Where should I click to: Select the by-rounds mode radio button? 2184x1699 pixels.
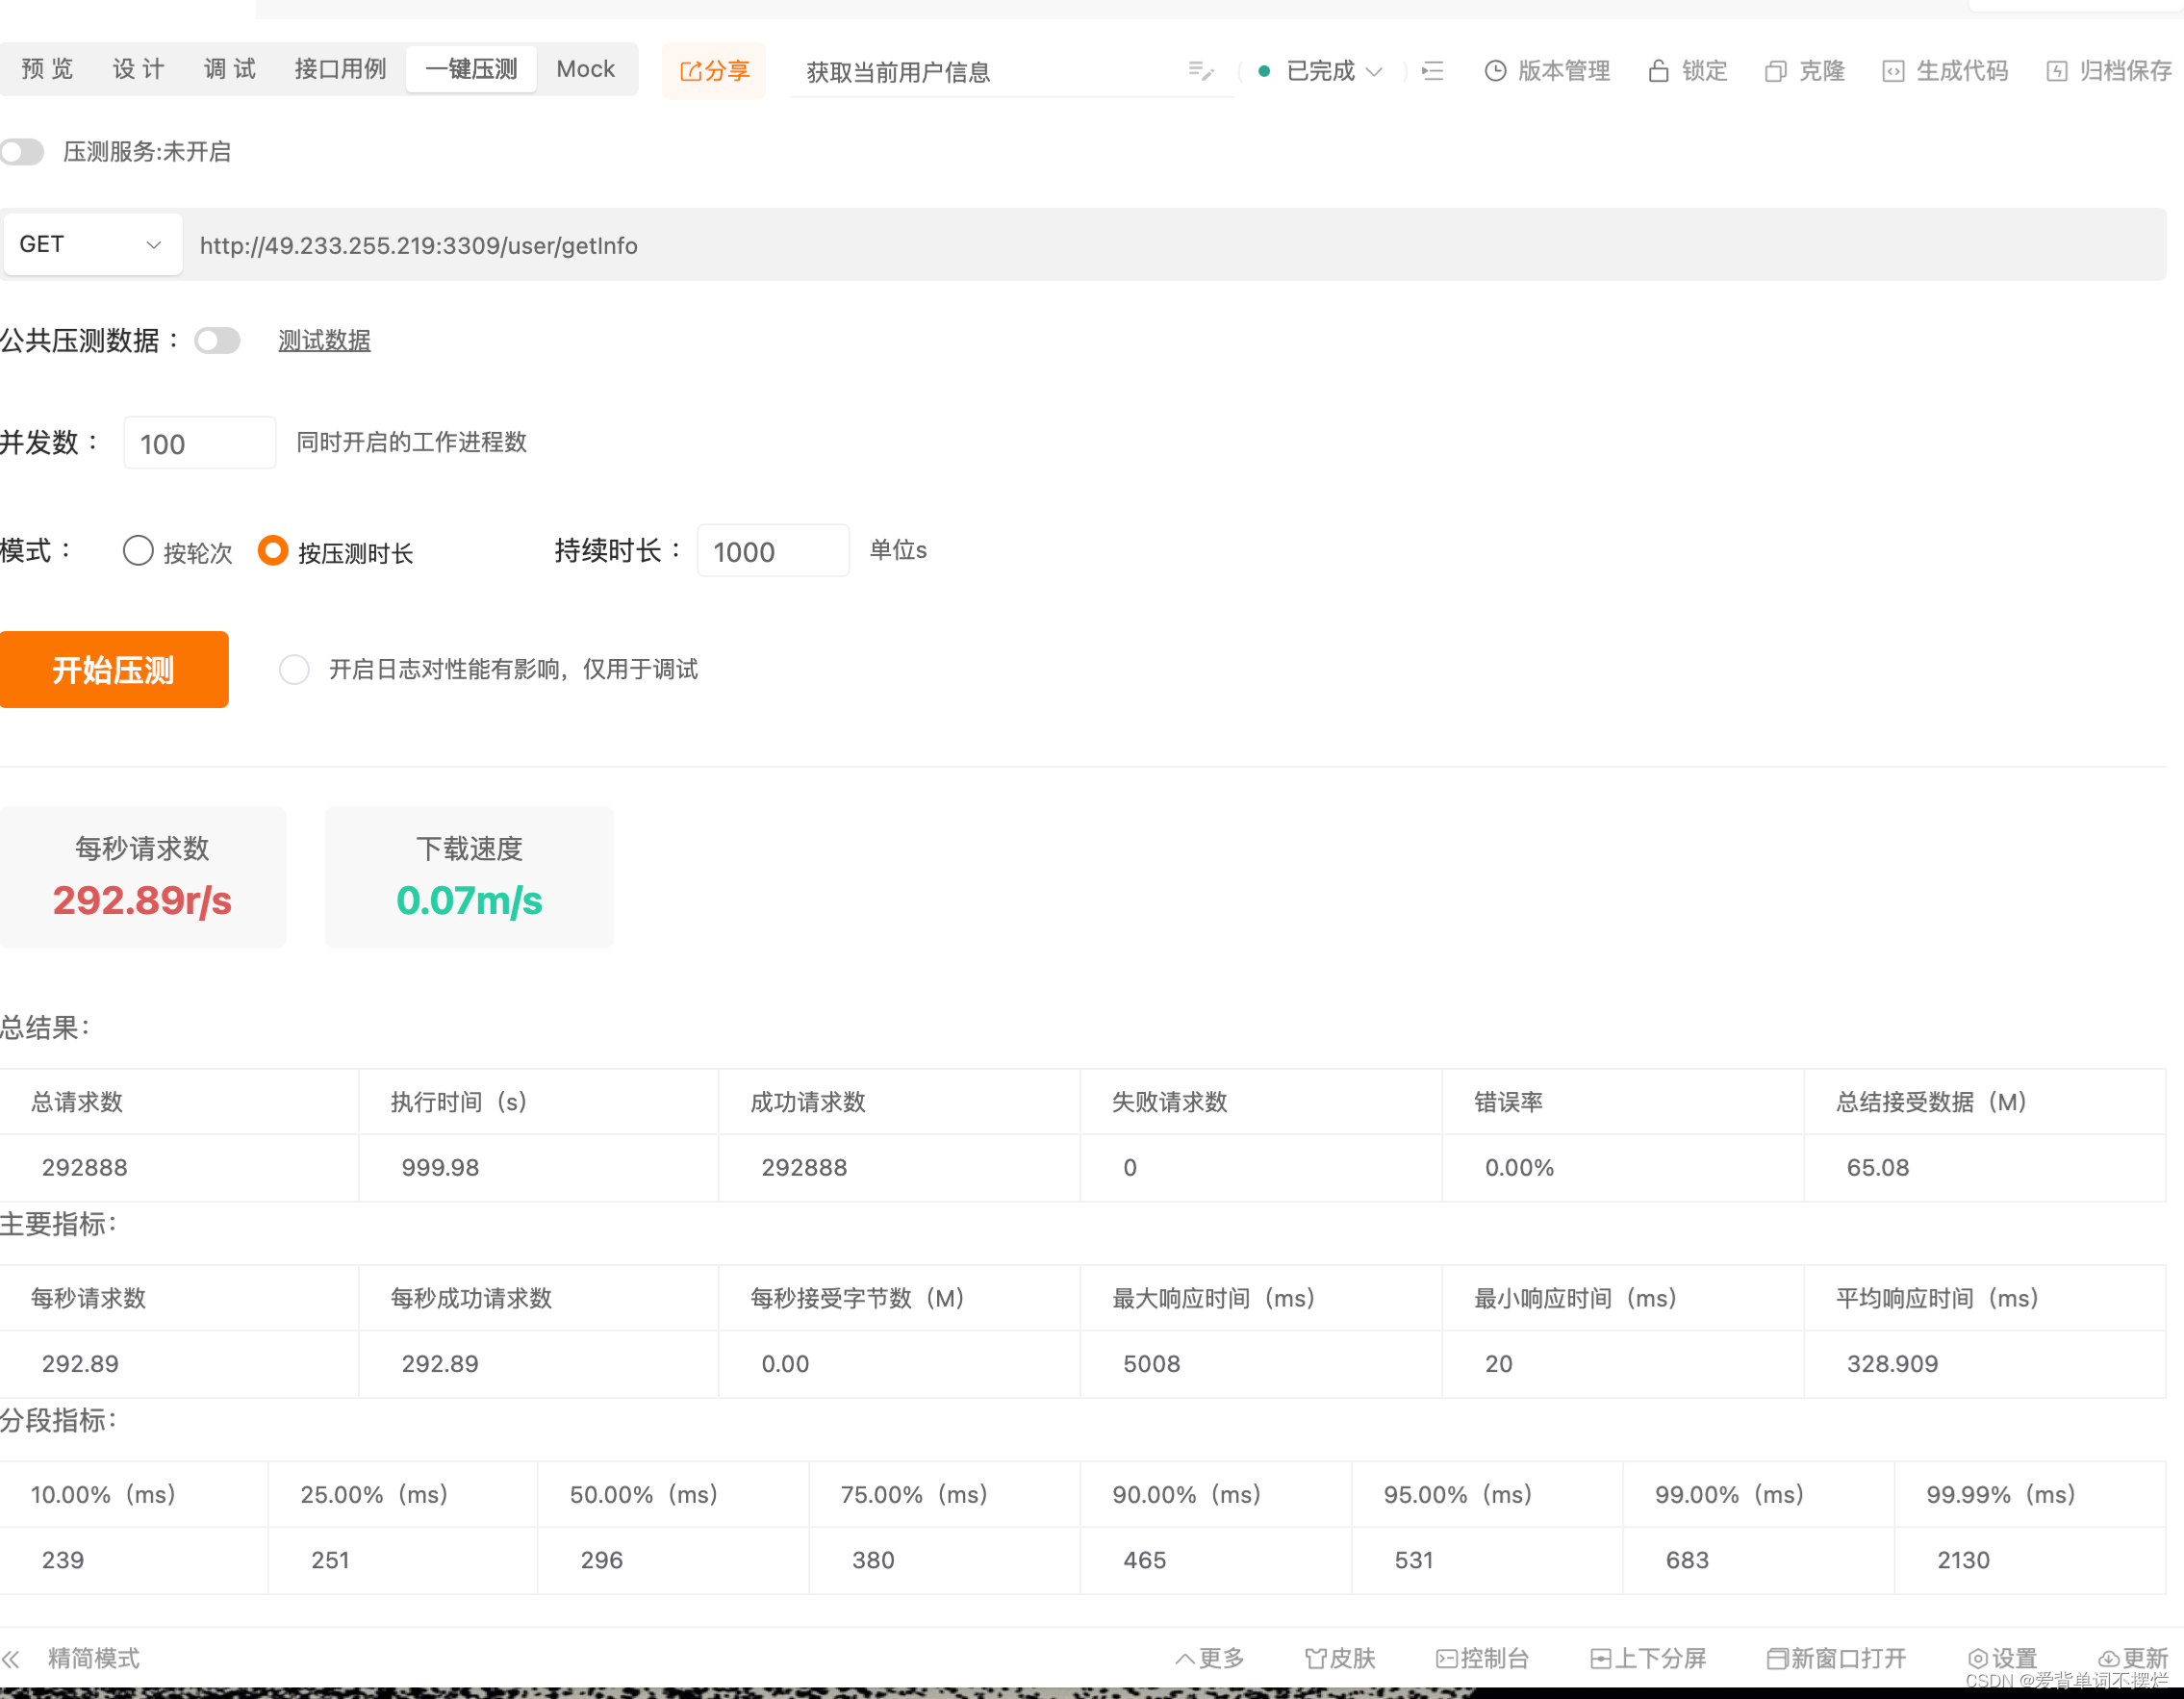[x=138, y=551]
